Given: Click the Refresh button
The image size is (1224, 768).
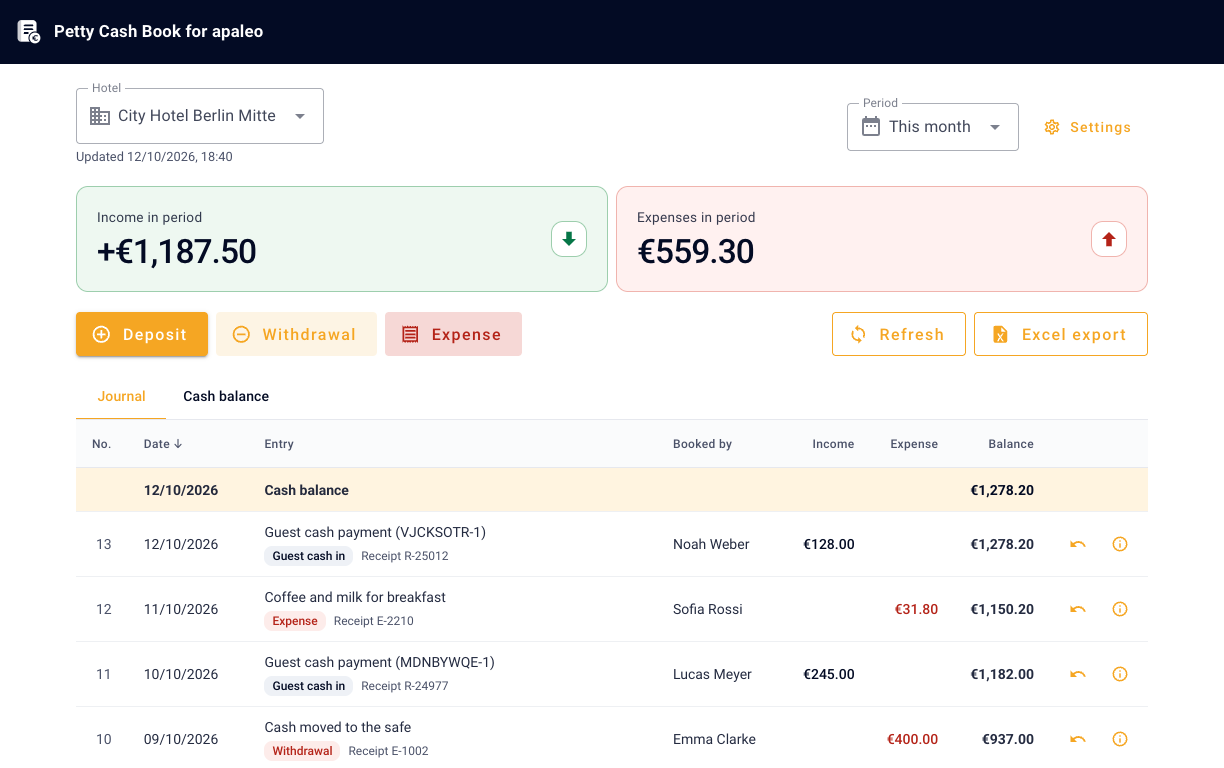Looking at the screenshot, I should (x=899, y=334).
